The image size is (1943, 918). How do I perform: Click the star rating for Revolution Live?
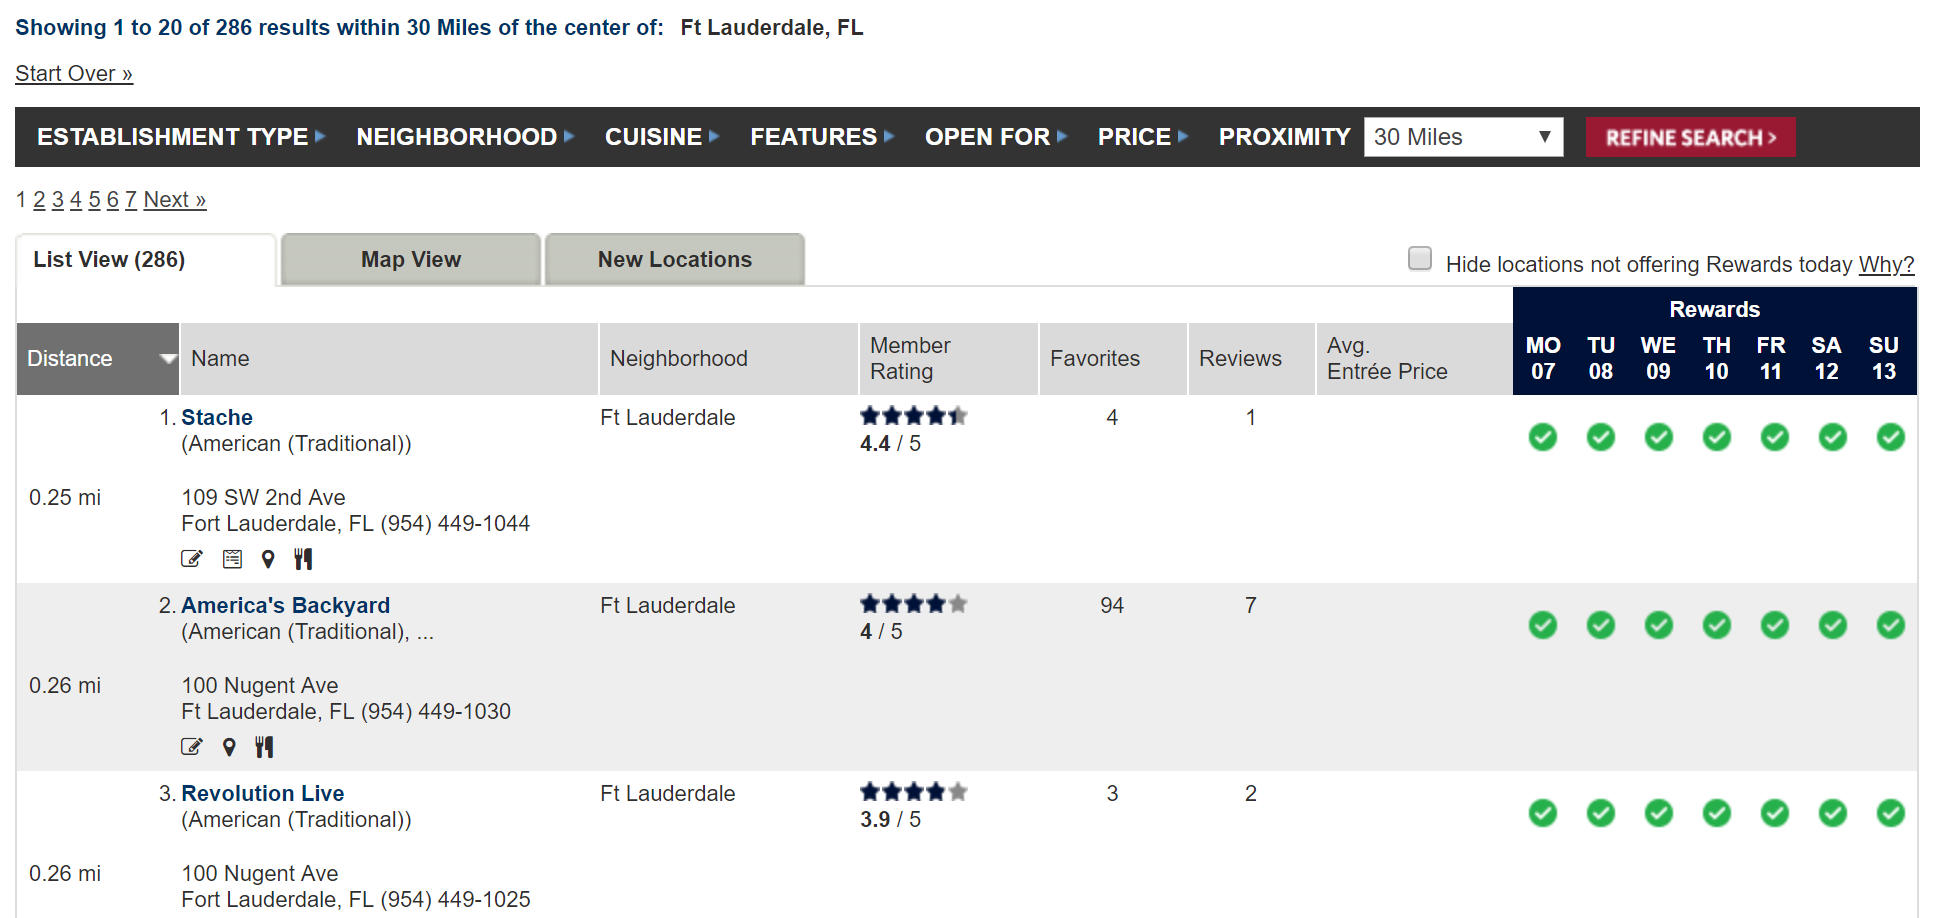coord(914,792)
